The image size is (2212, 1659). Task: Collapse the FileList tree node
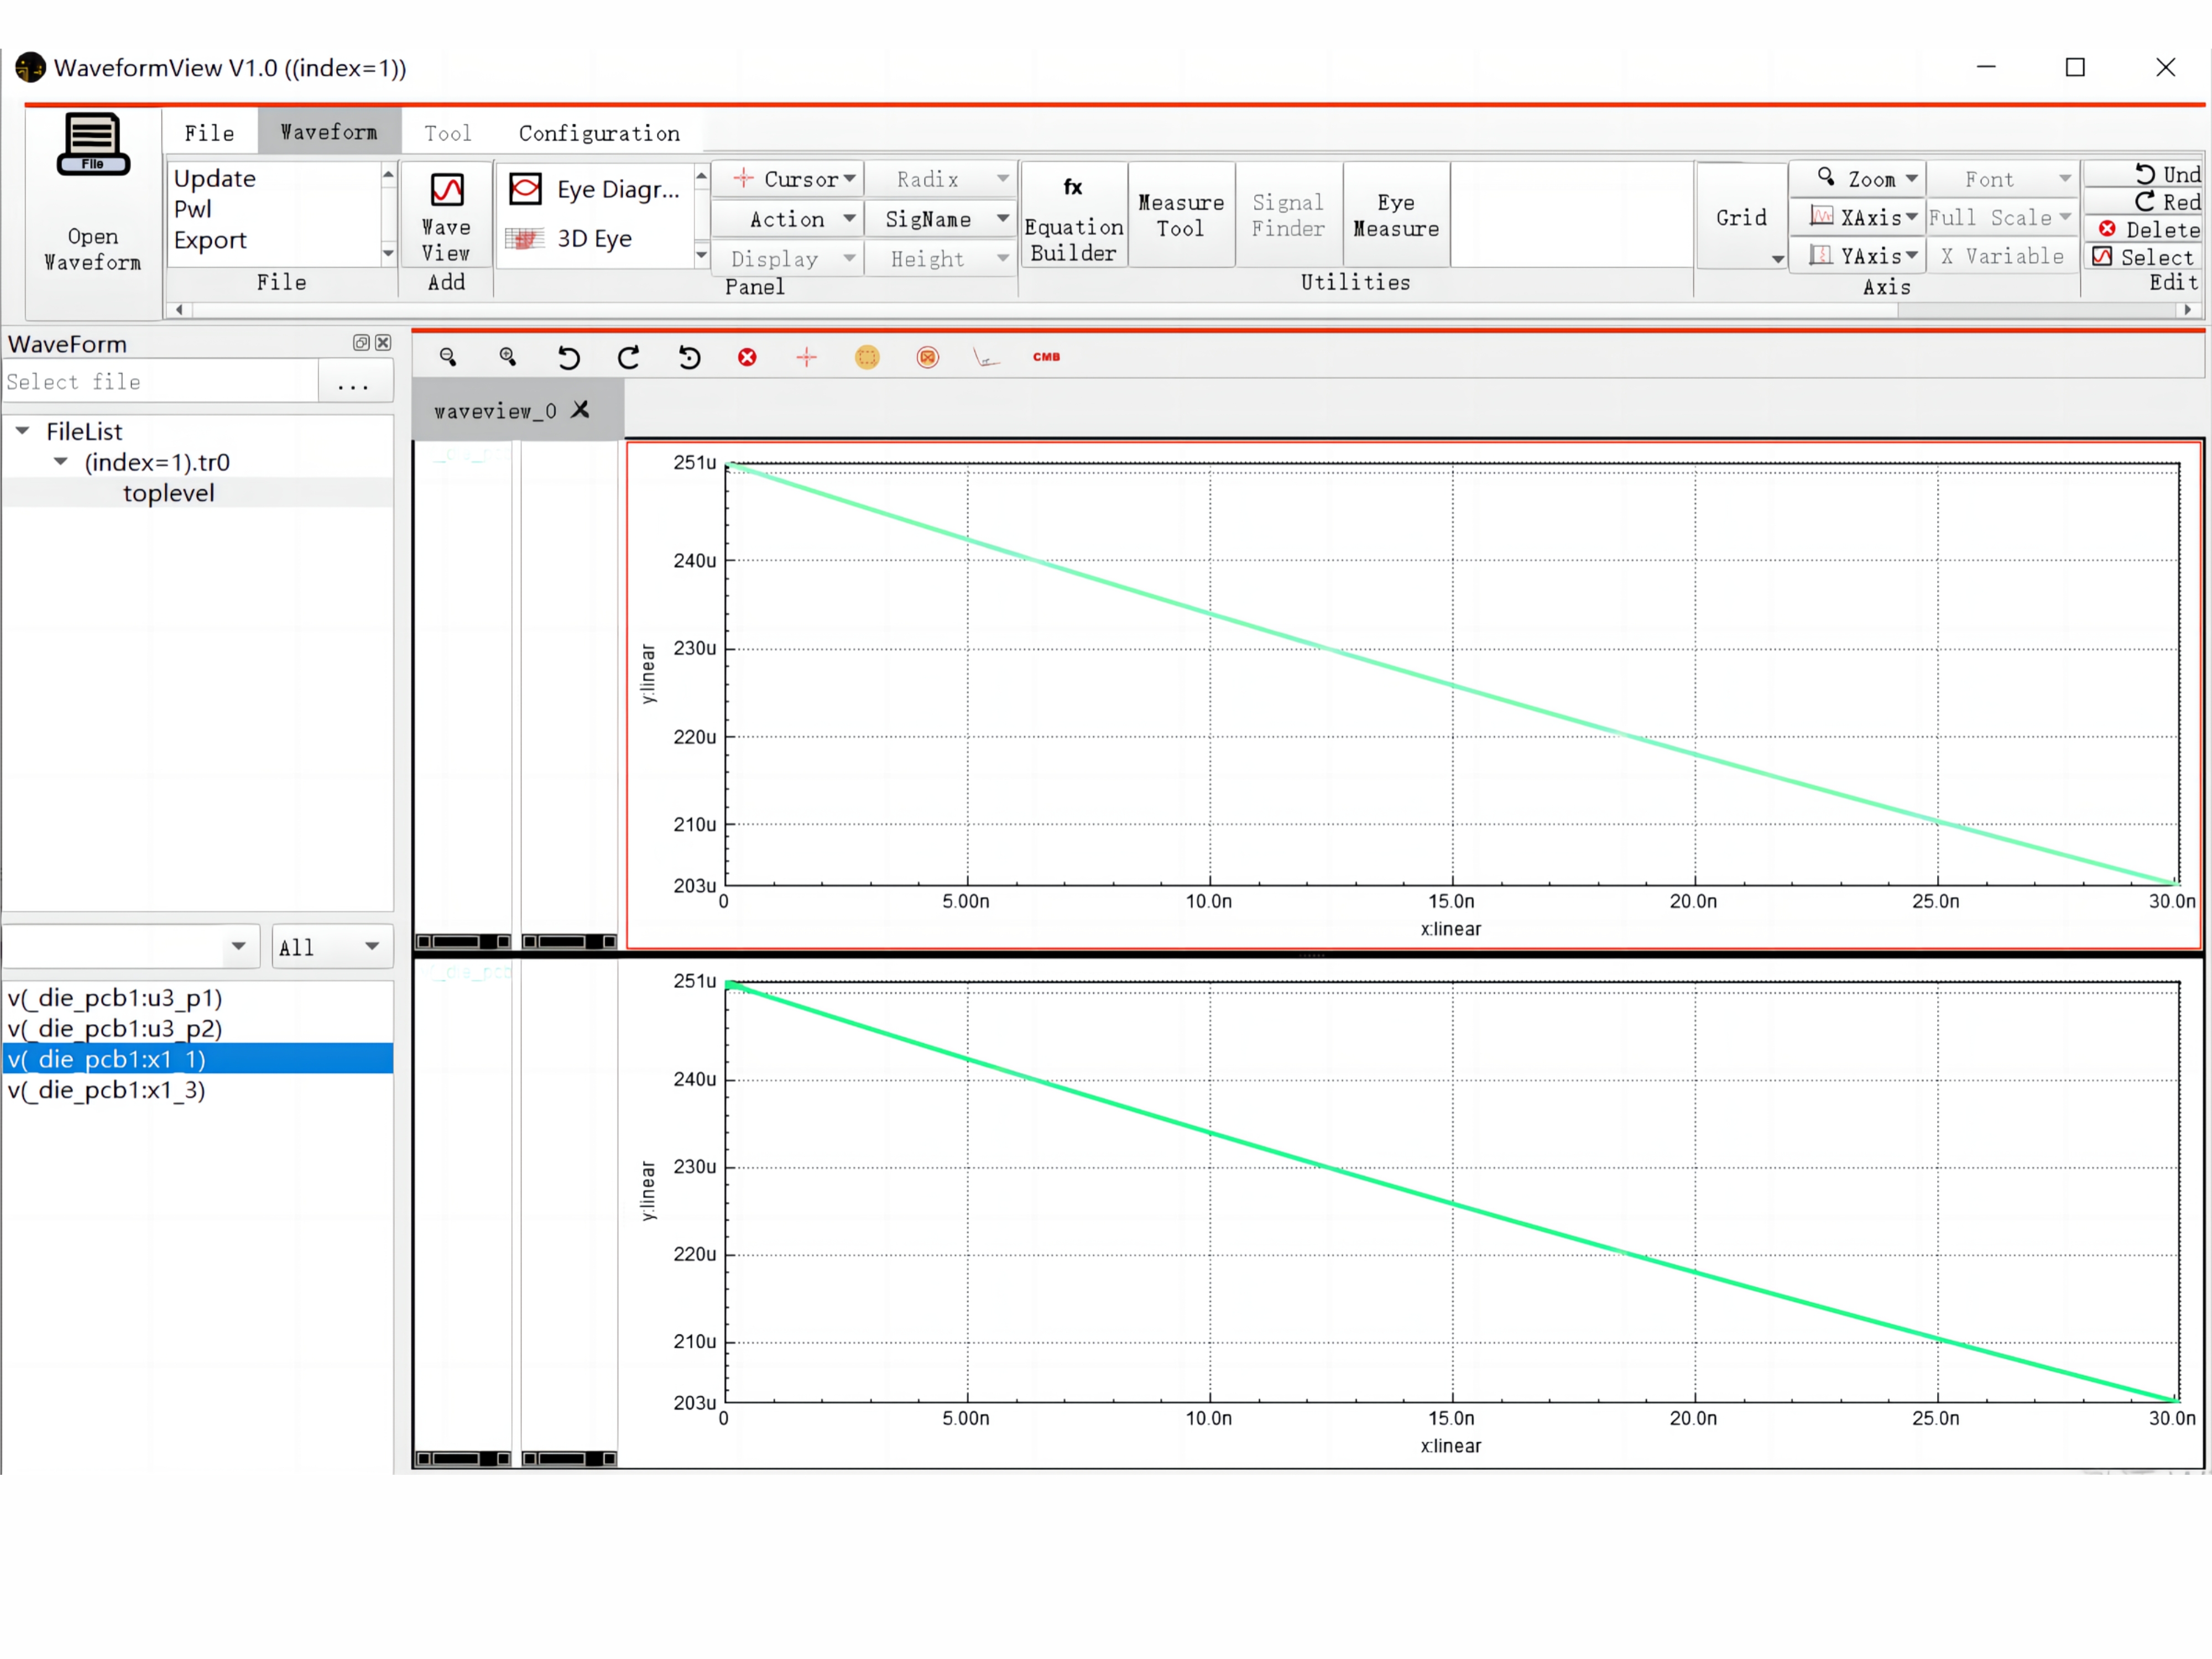(22, 431)
